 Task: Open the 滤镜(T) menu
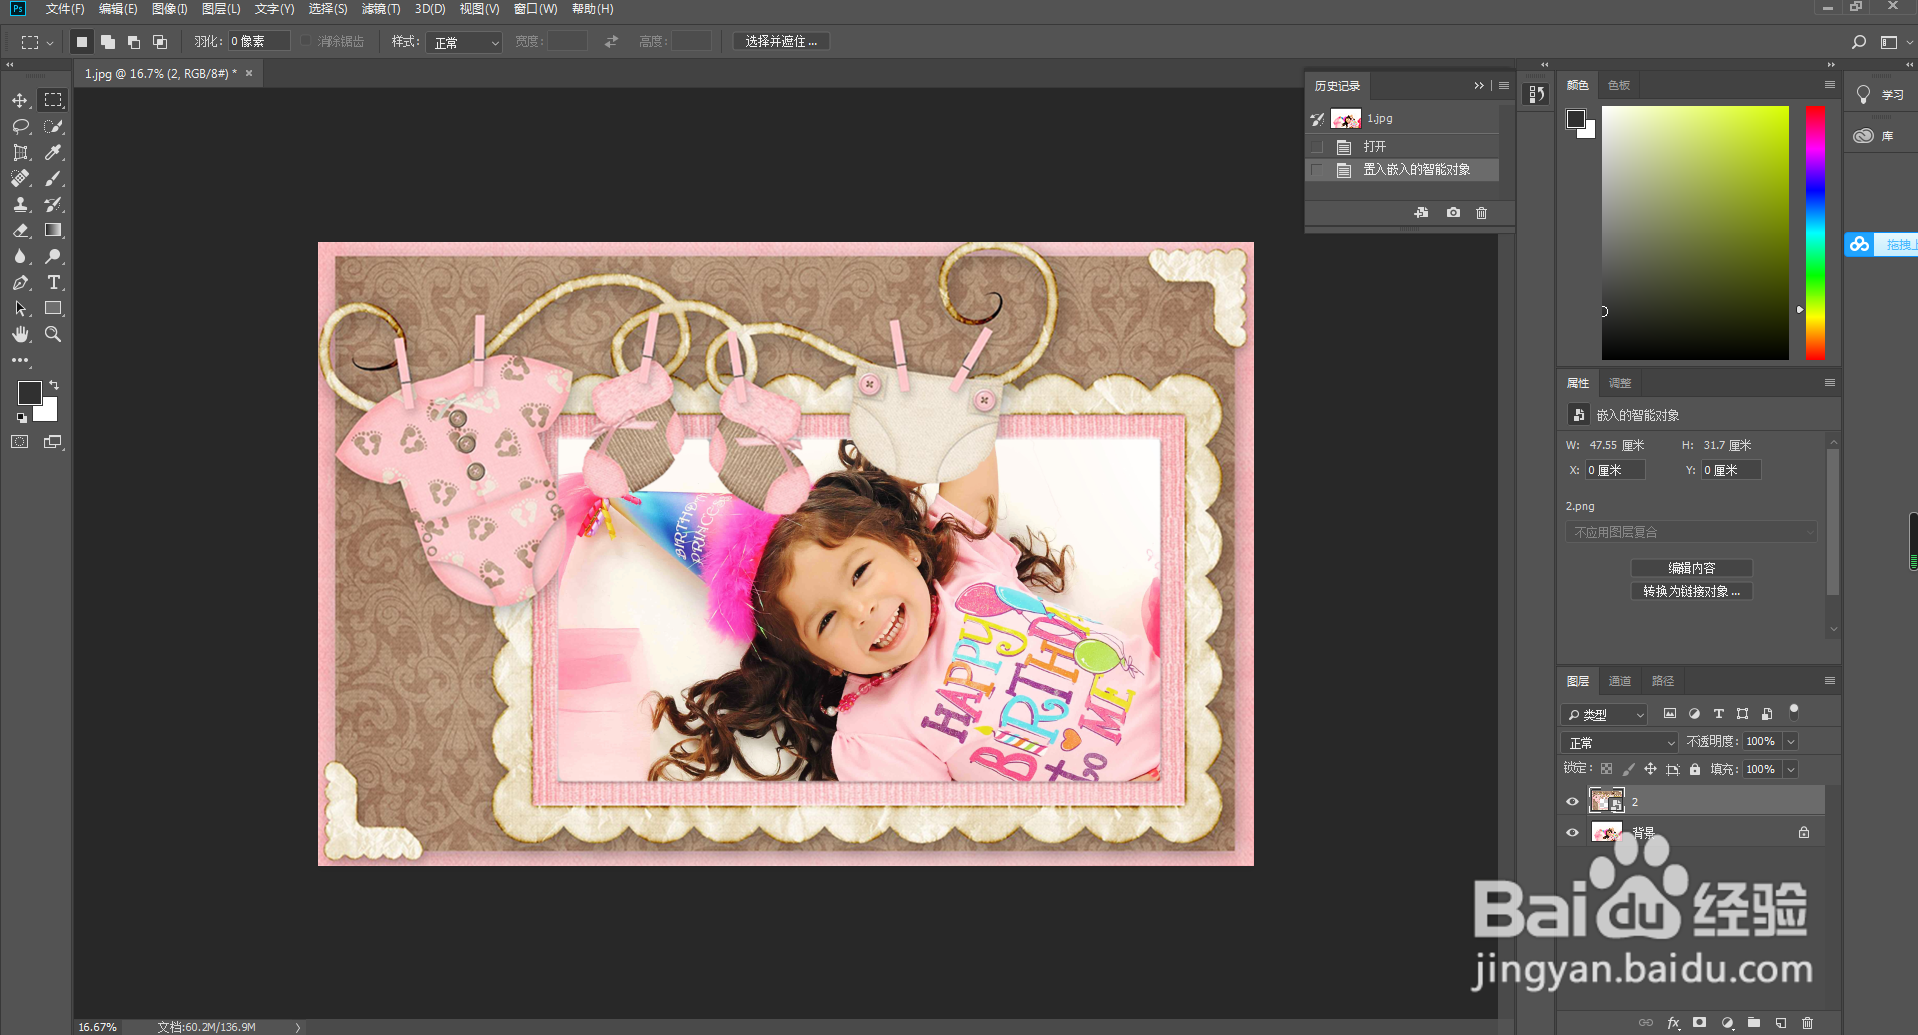click(x=380, y=9)
